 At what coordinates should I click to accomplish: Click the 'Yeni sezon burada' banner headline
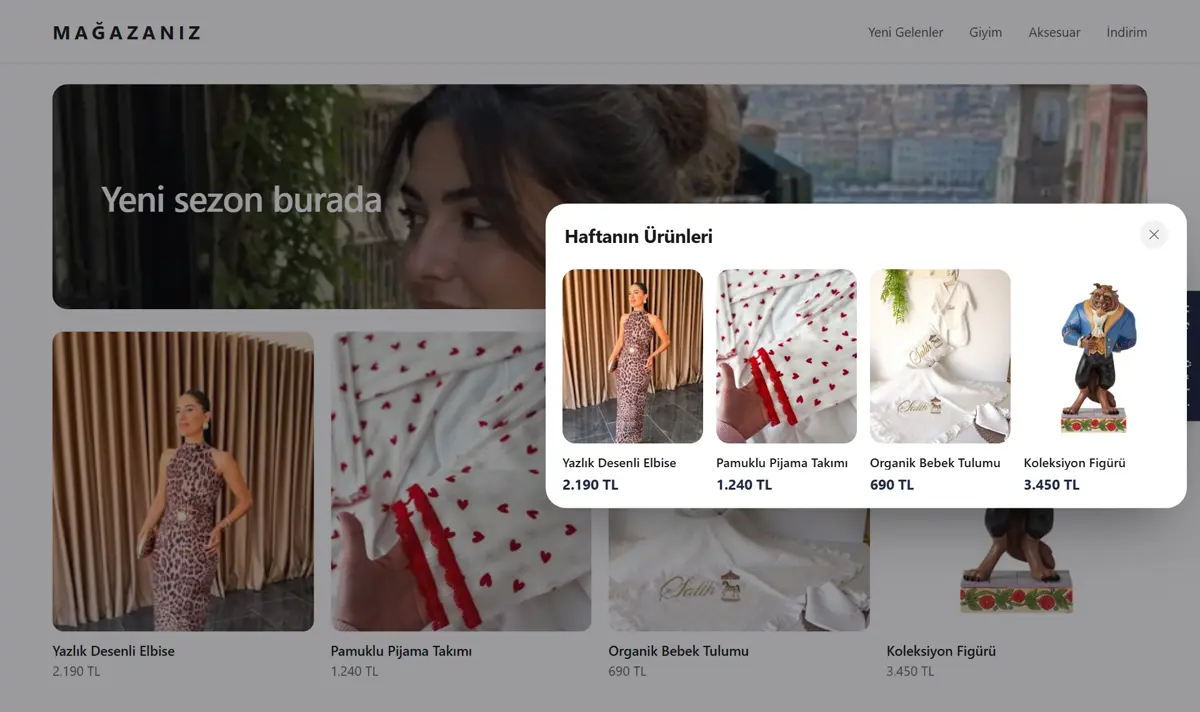click(242, 200)
